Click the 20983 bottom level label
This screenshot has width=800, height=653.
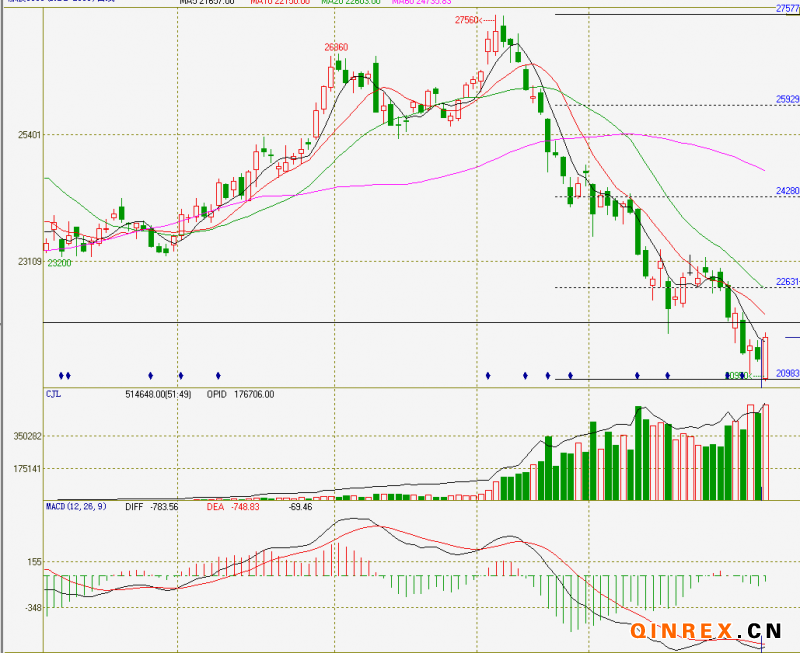pos(787,373)
